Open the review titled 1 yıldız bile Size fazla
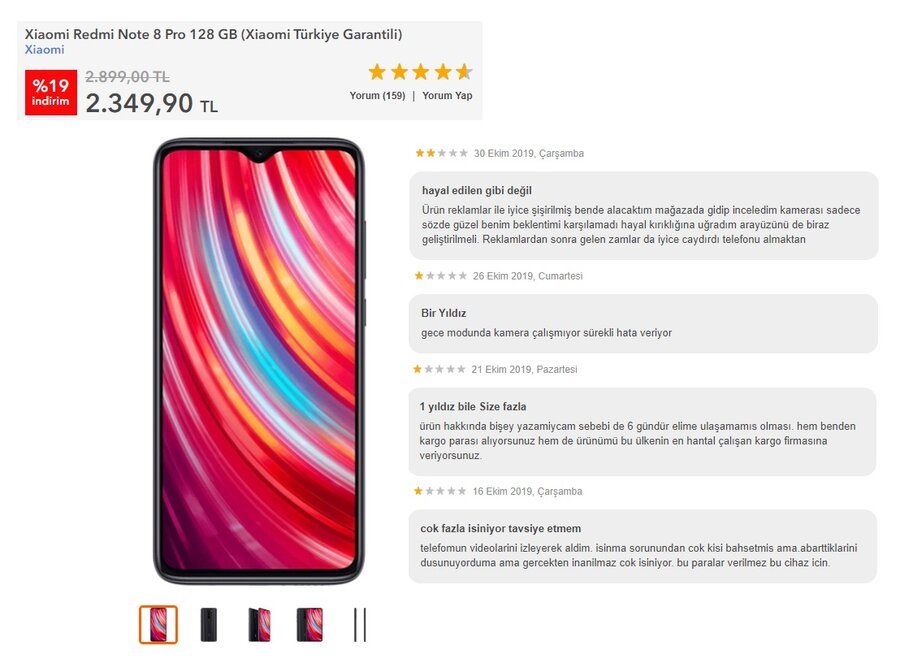The width and height of the screenshot is (900, 663). 642,432
